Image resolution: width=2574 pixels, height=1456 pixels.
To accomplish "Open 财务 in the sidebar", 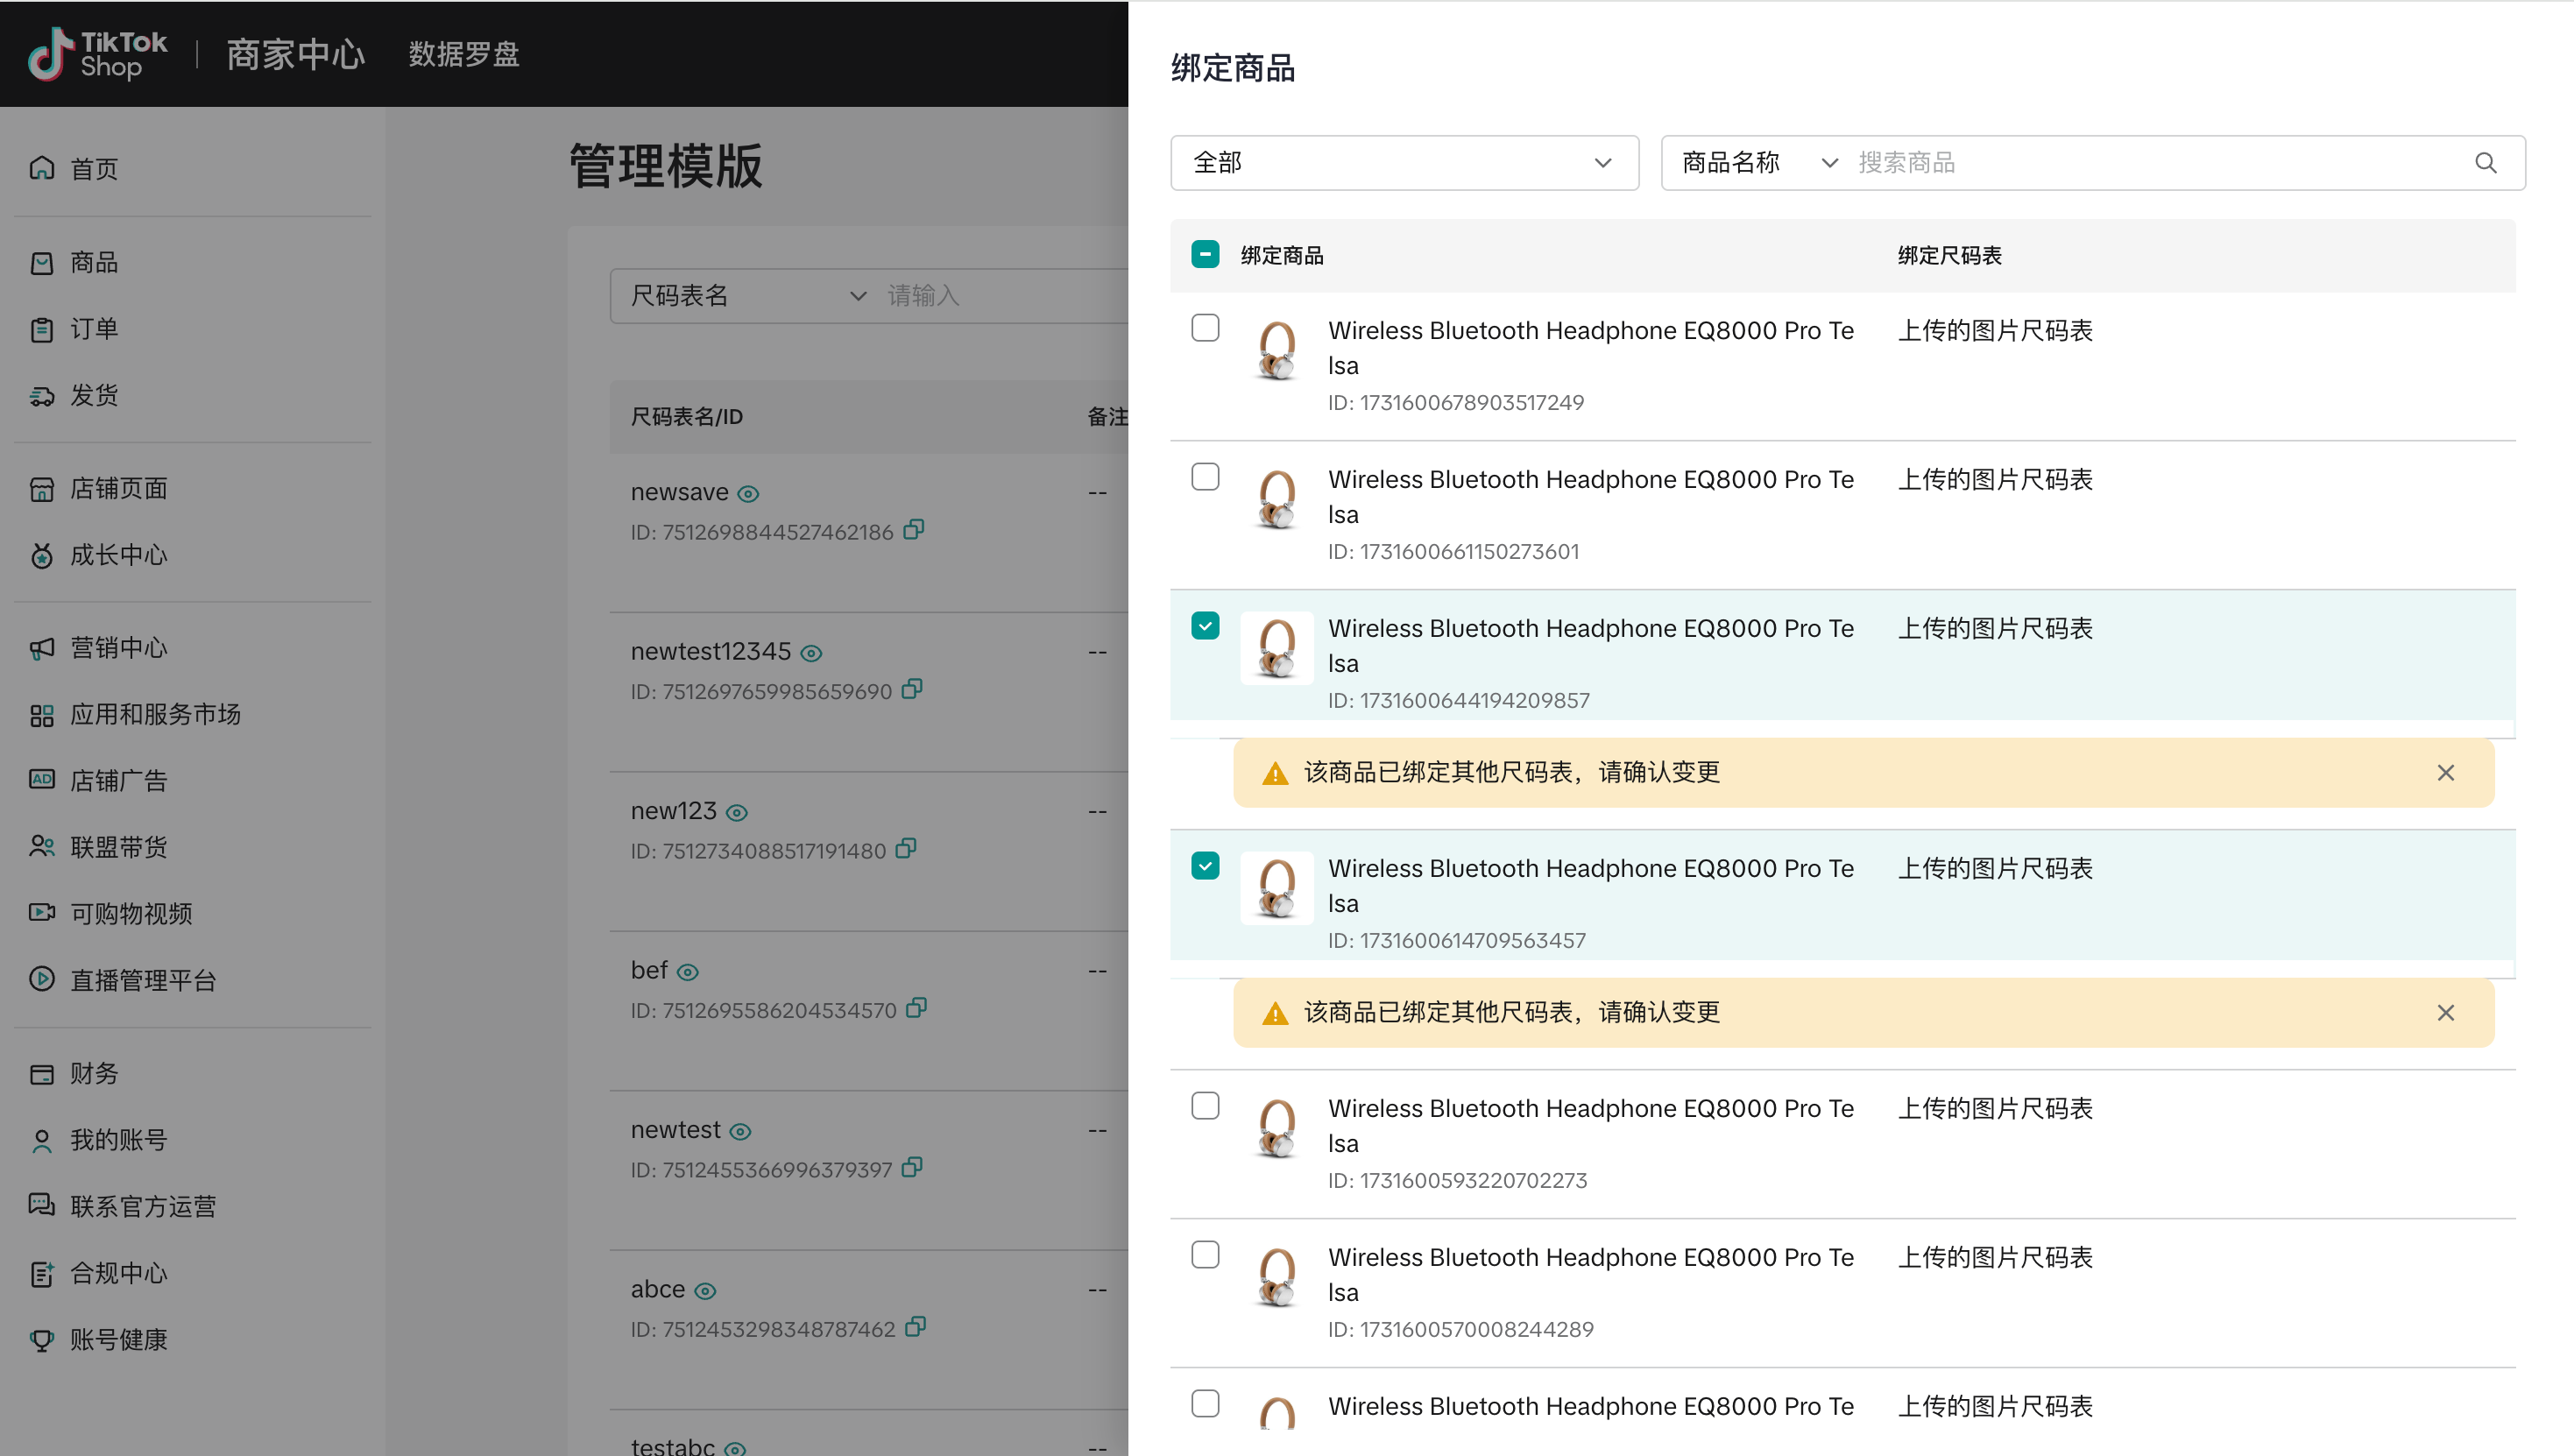I will (94, 1073).
